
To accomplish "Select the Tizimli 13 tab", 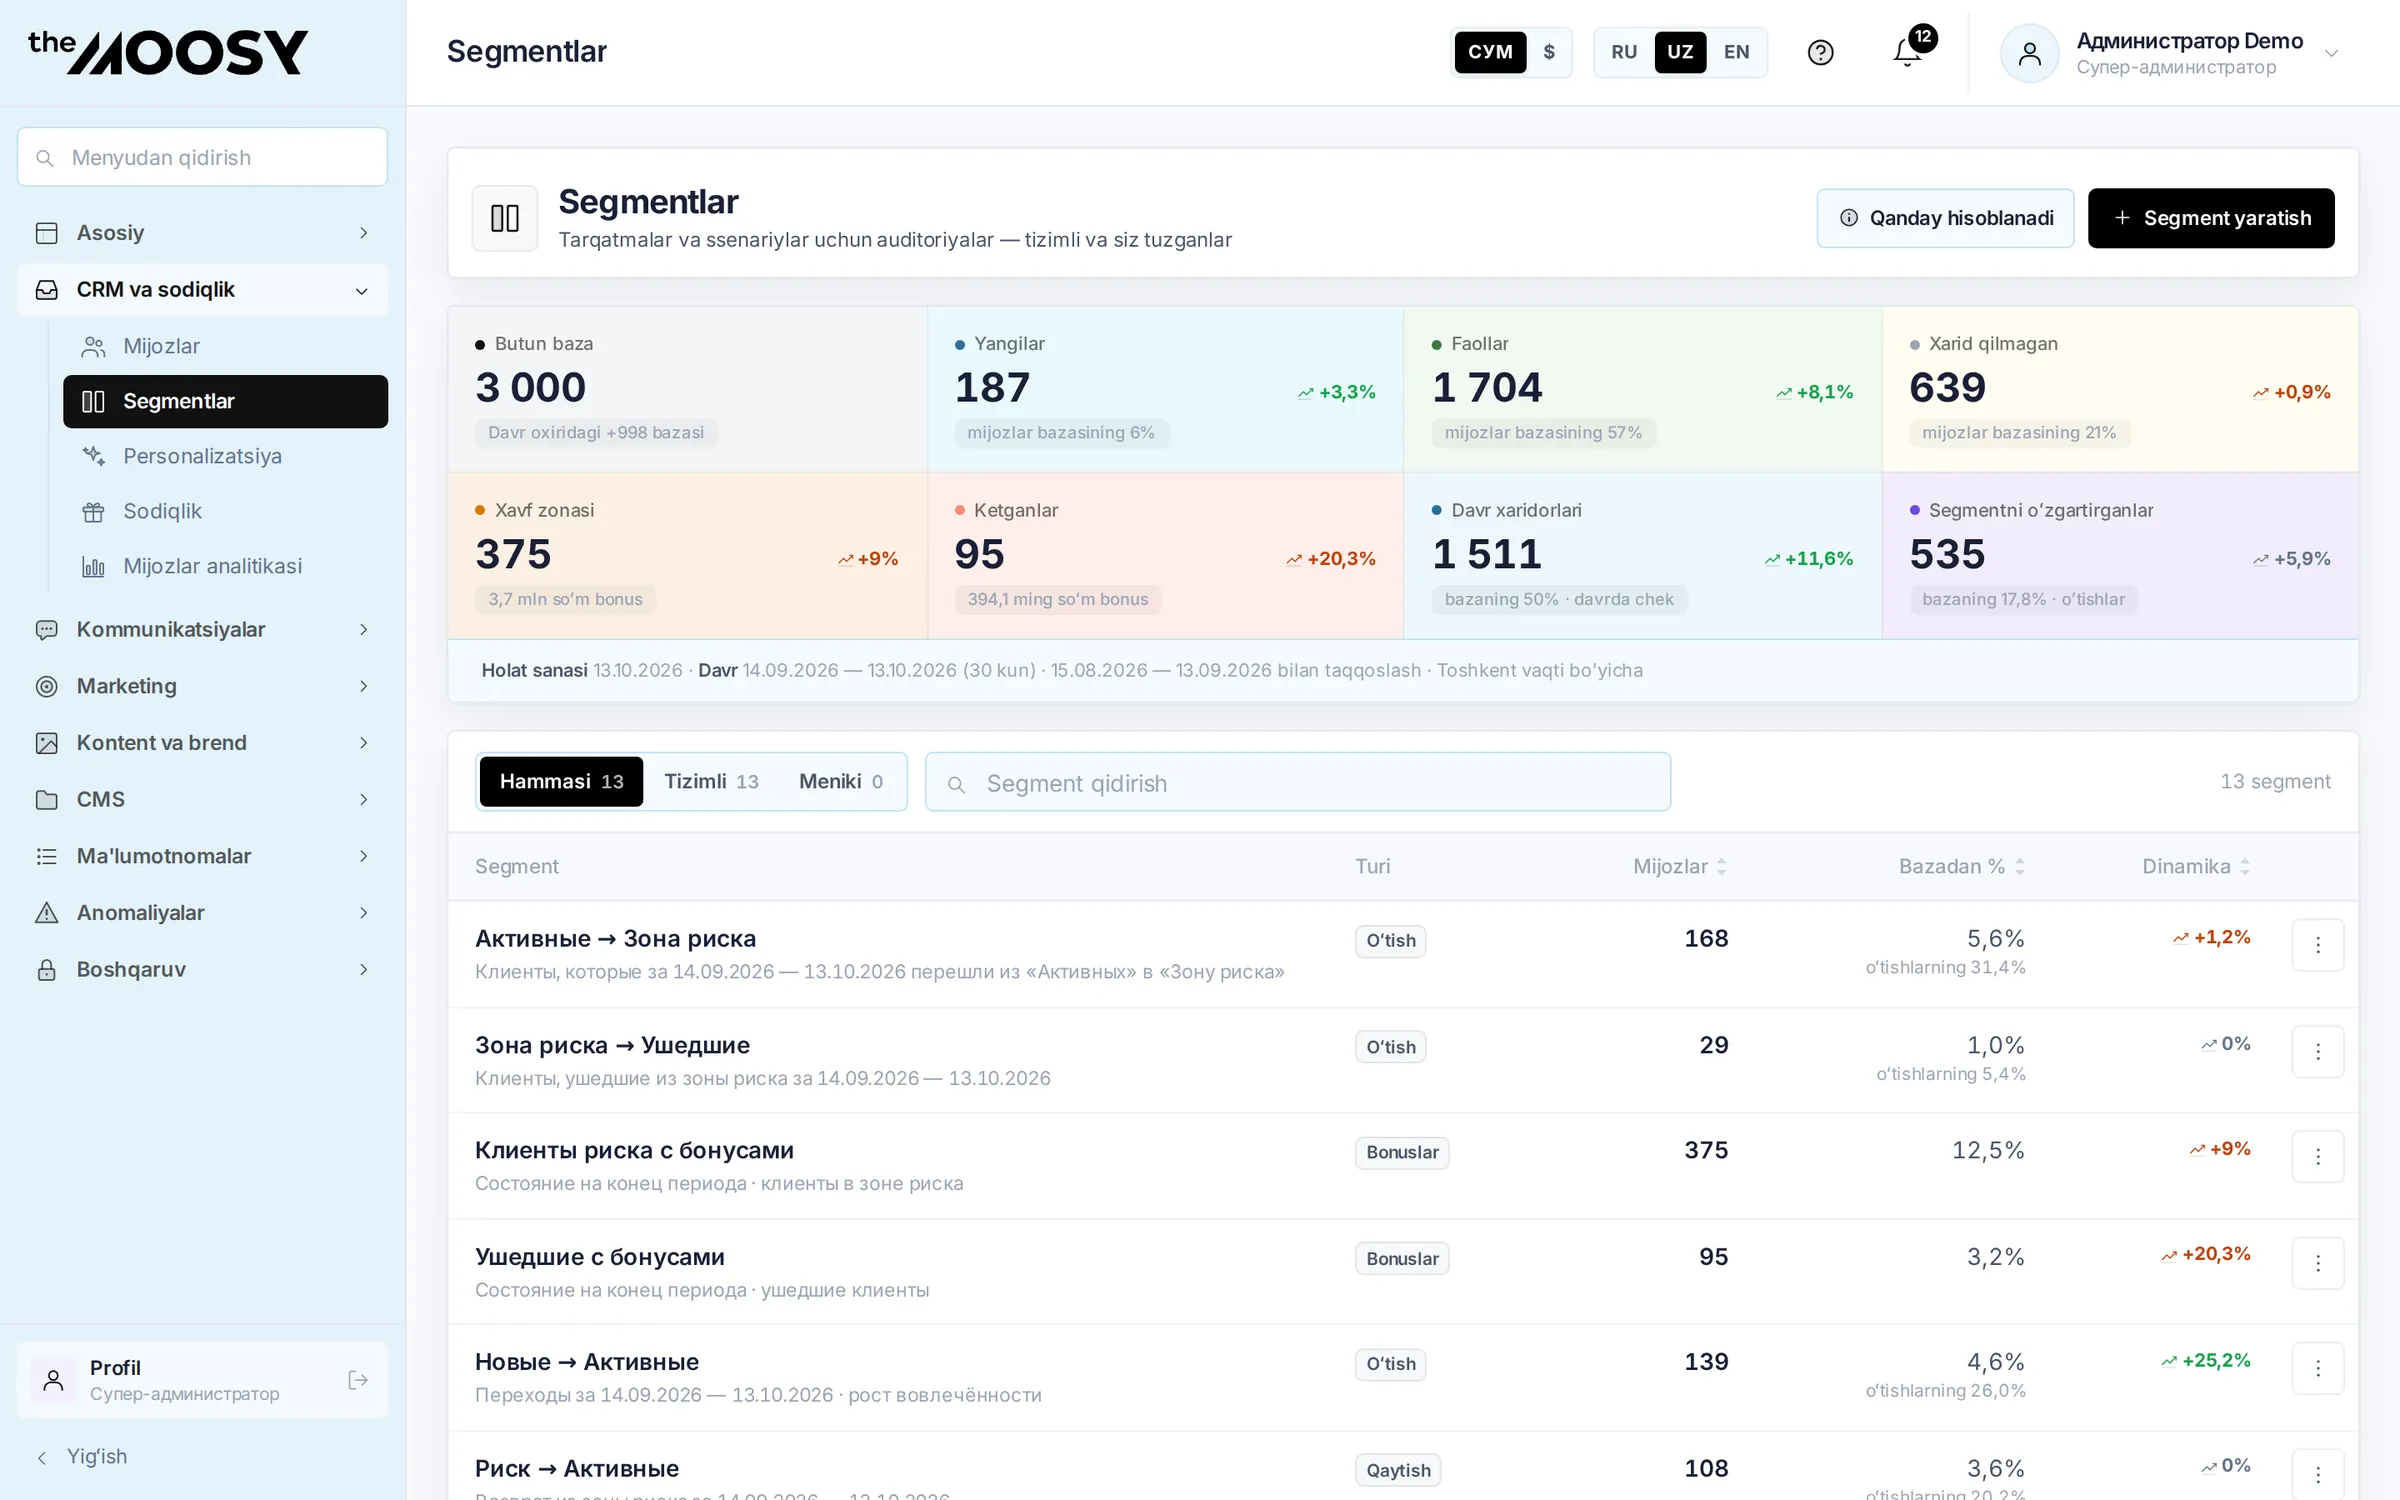I will coord(711,782).
